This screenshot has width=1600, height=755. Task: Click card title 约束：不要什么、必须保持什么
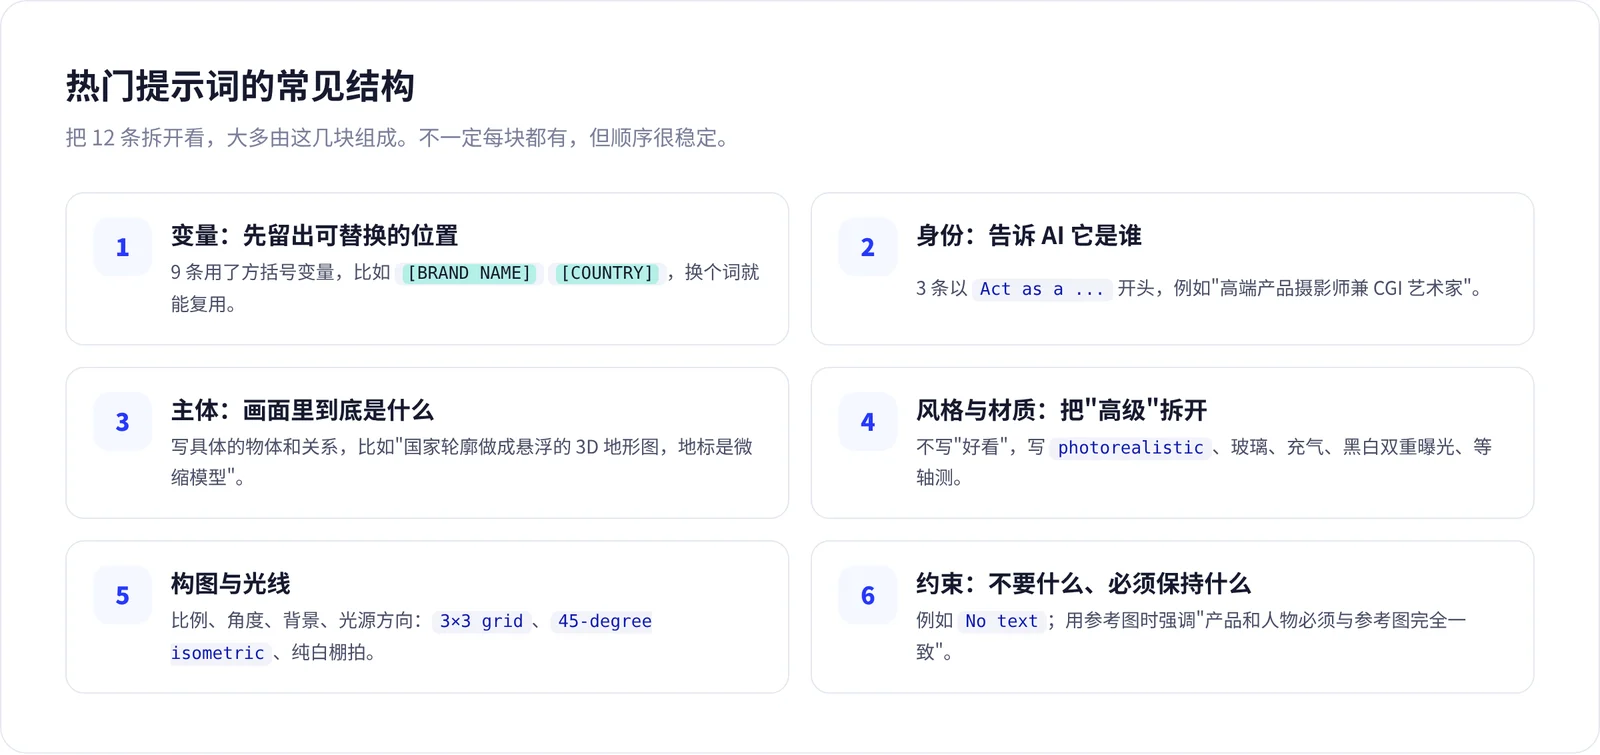click(1083, 584)
